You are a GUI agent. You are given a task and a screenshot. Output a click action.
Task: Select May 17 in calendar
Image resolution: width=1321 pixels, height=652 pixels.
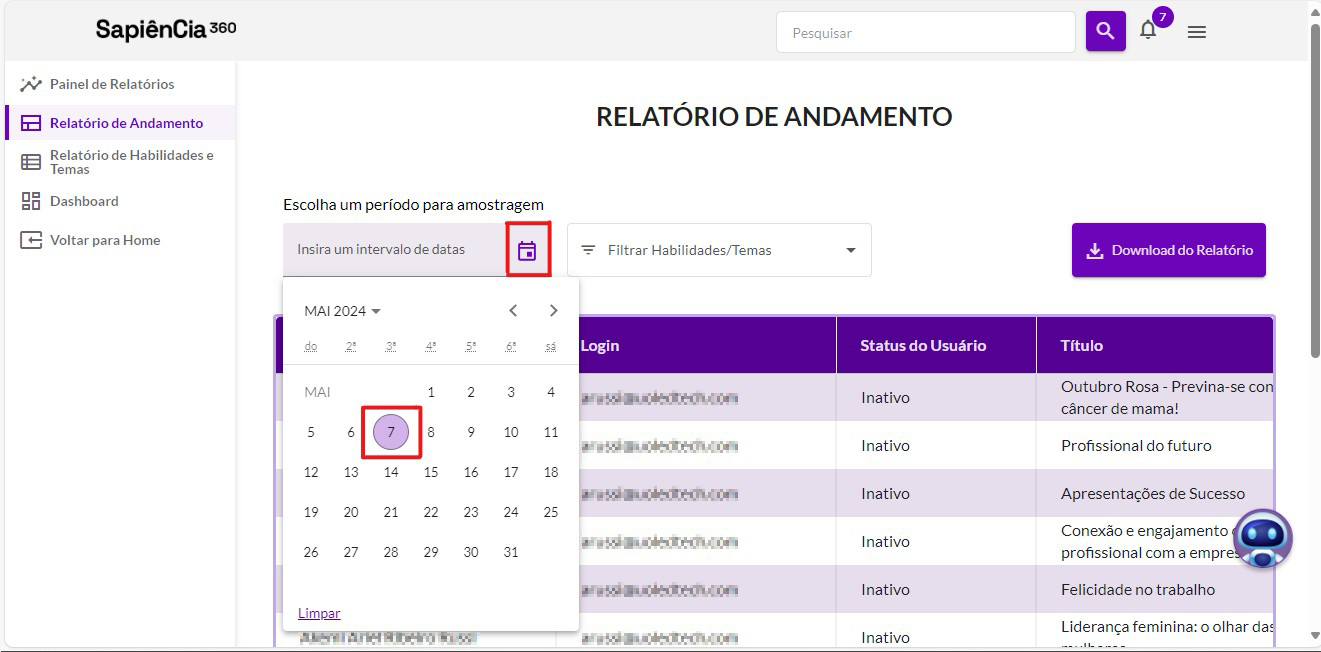pos(511,472)
